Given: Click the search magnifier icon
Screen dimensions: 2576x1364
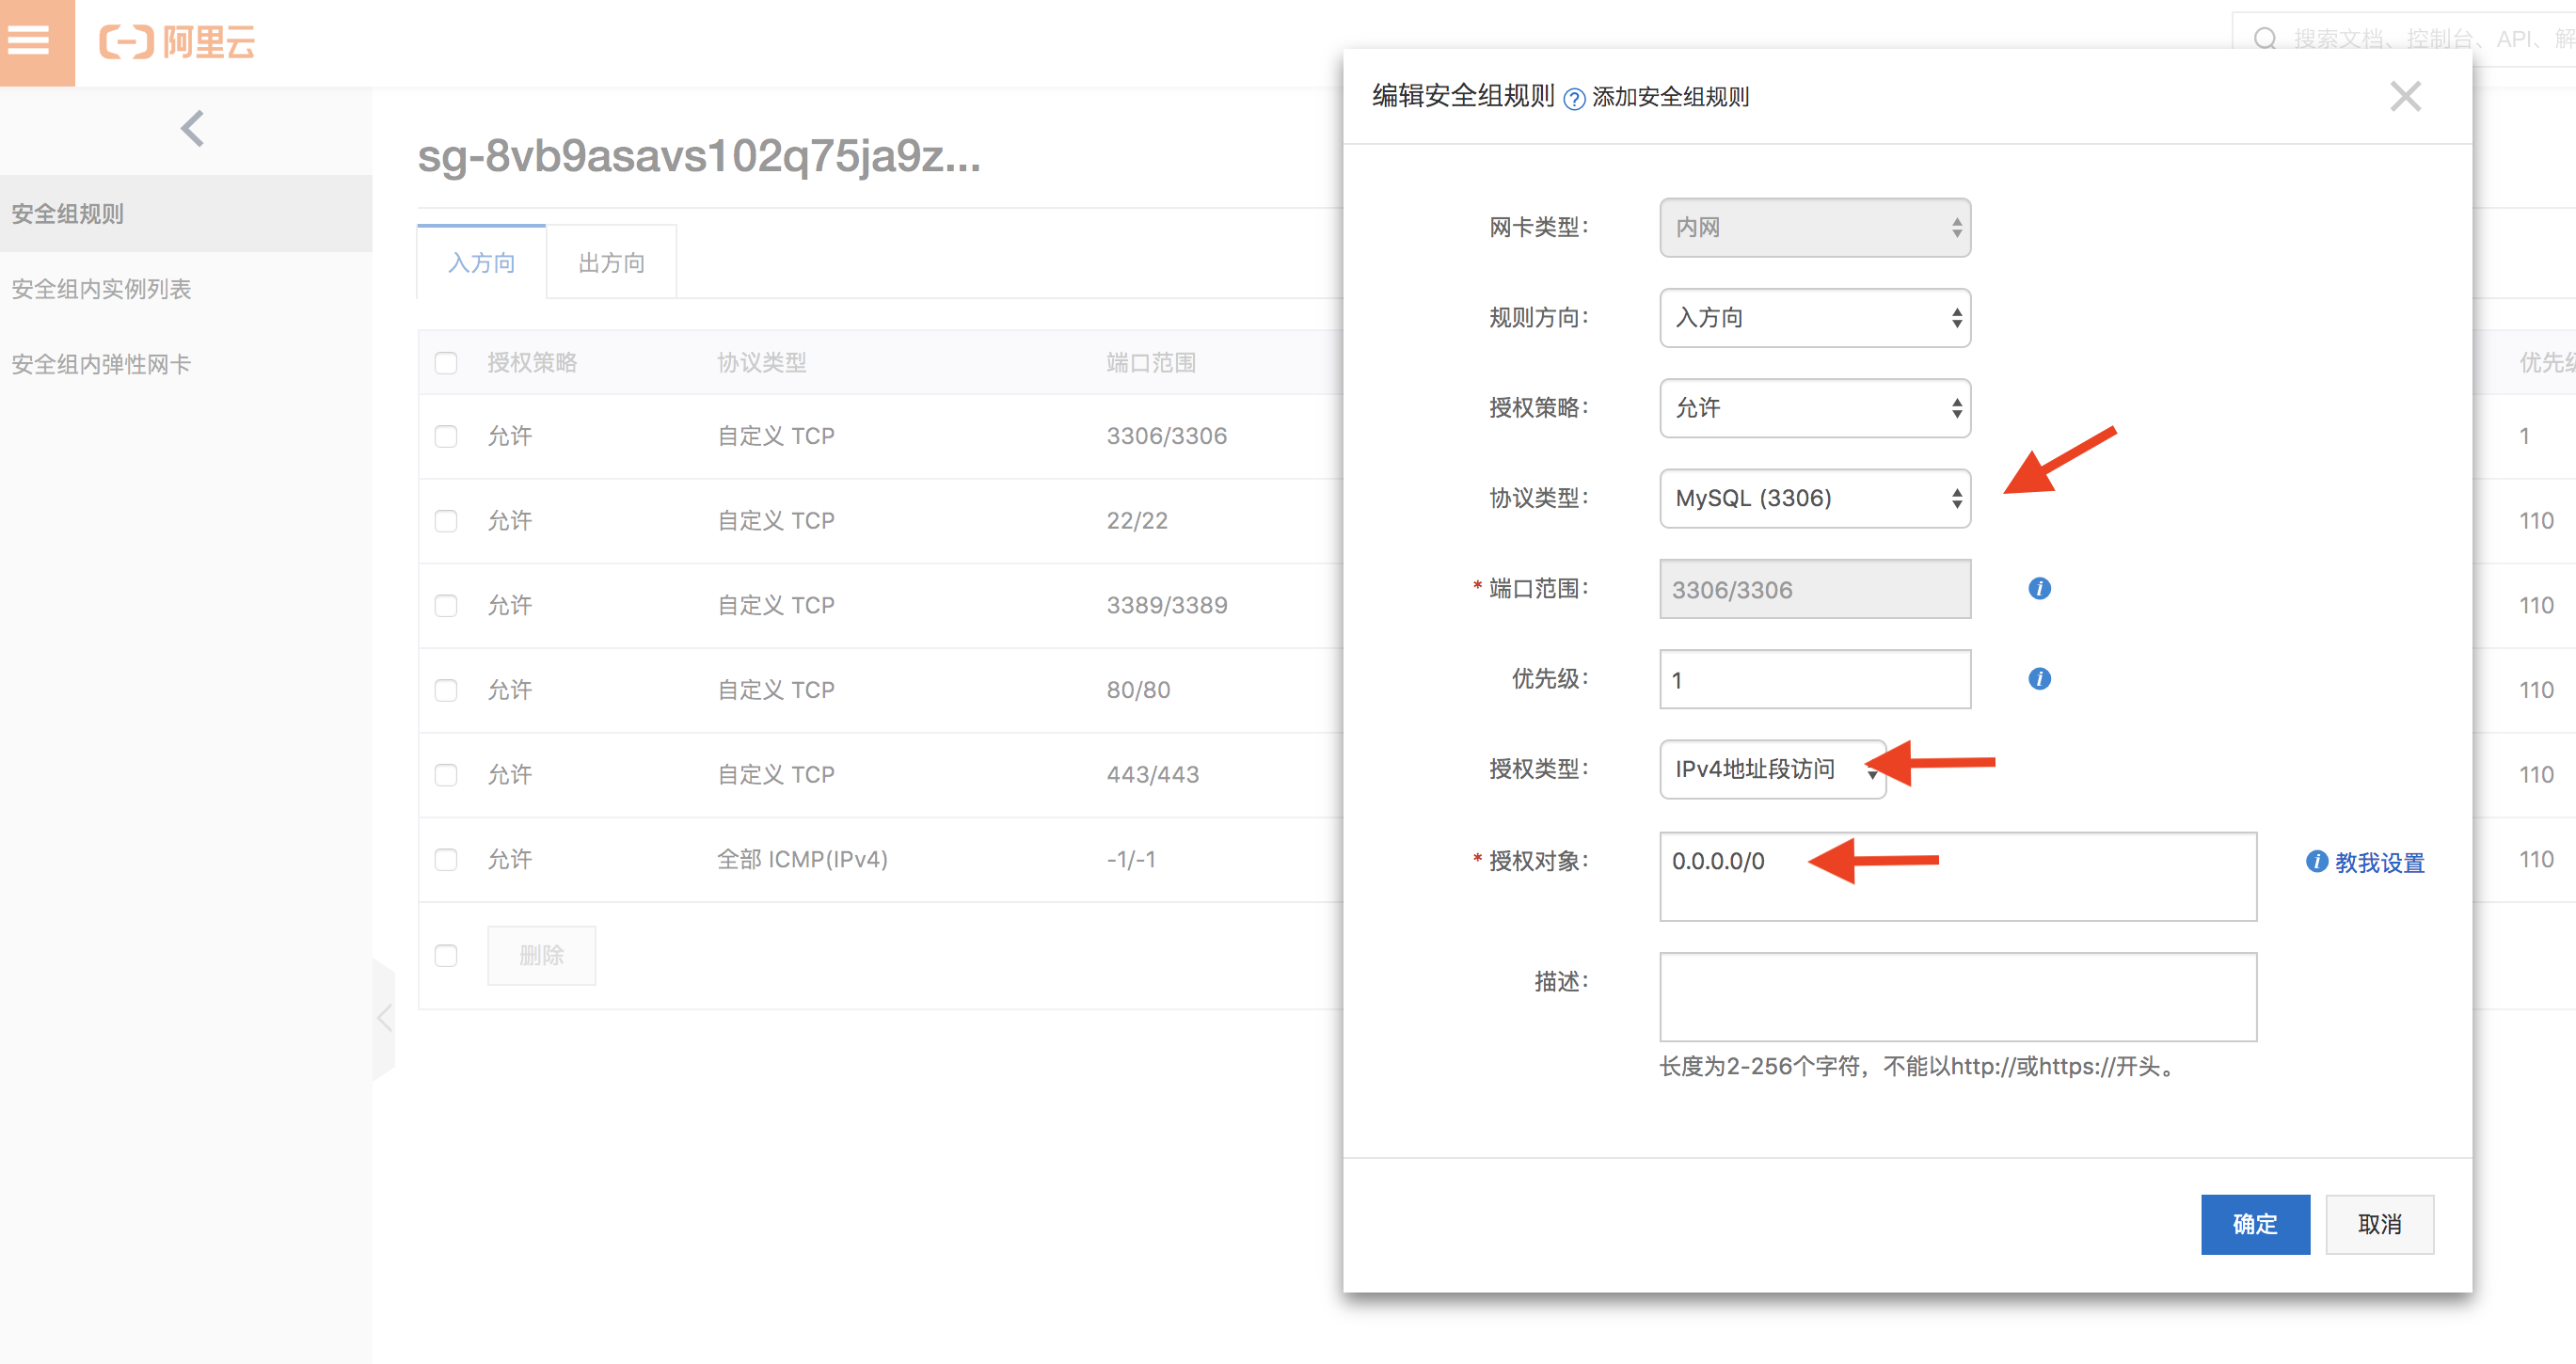Looking at the screenshot, I should [2265, 39].
